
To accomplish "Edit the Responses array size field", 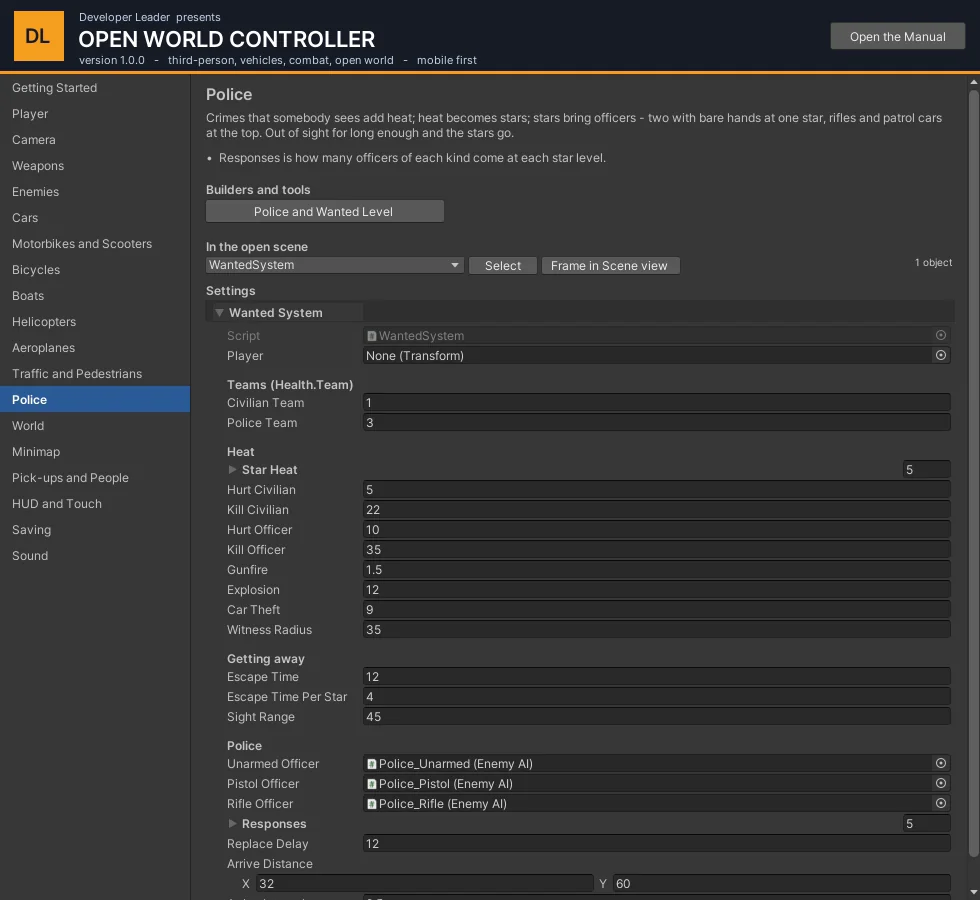I will 926,824.
